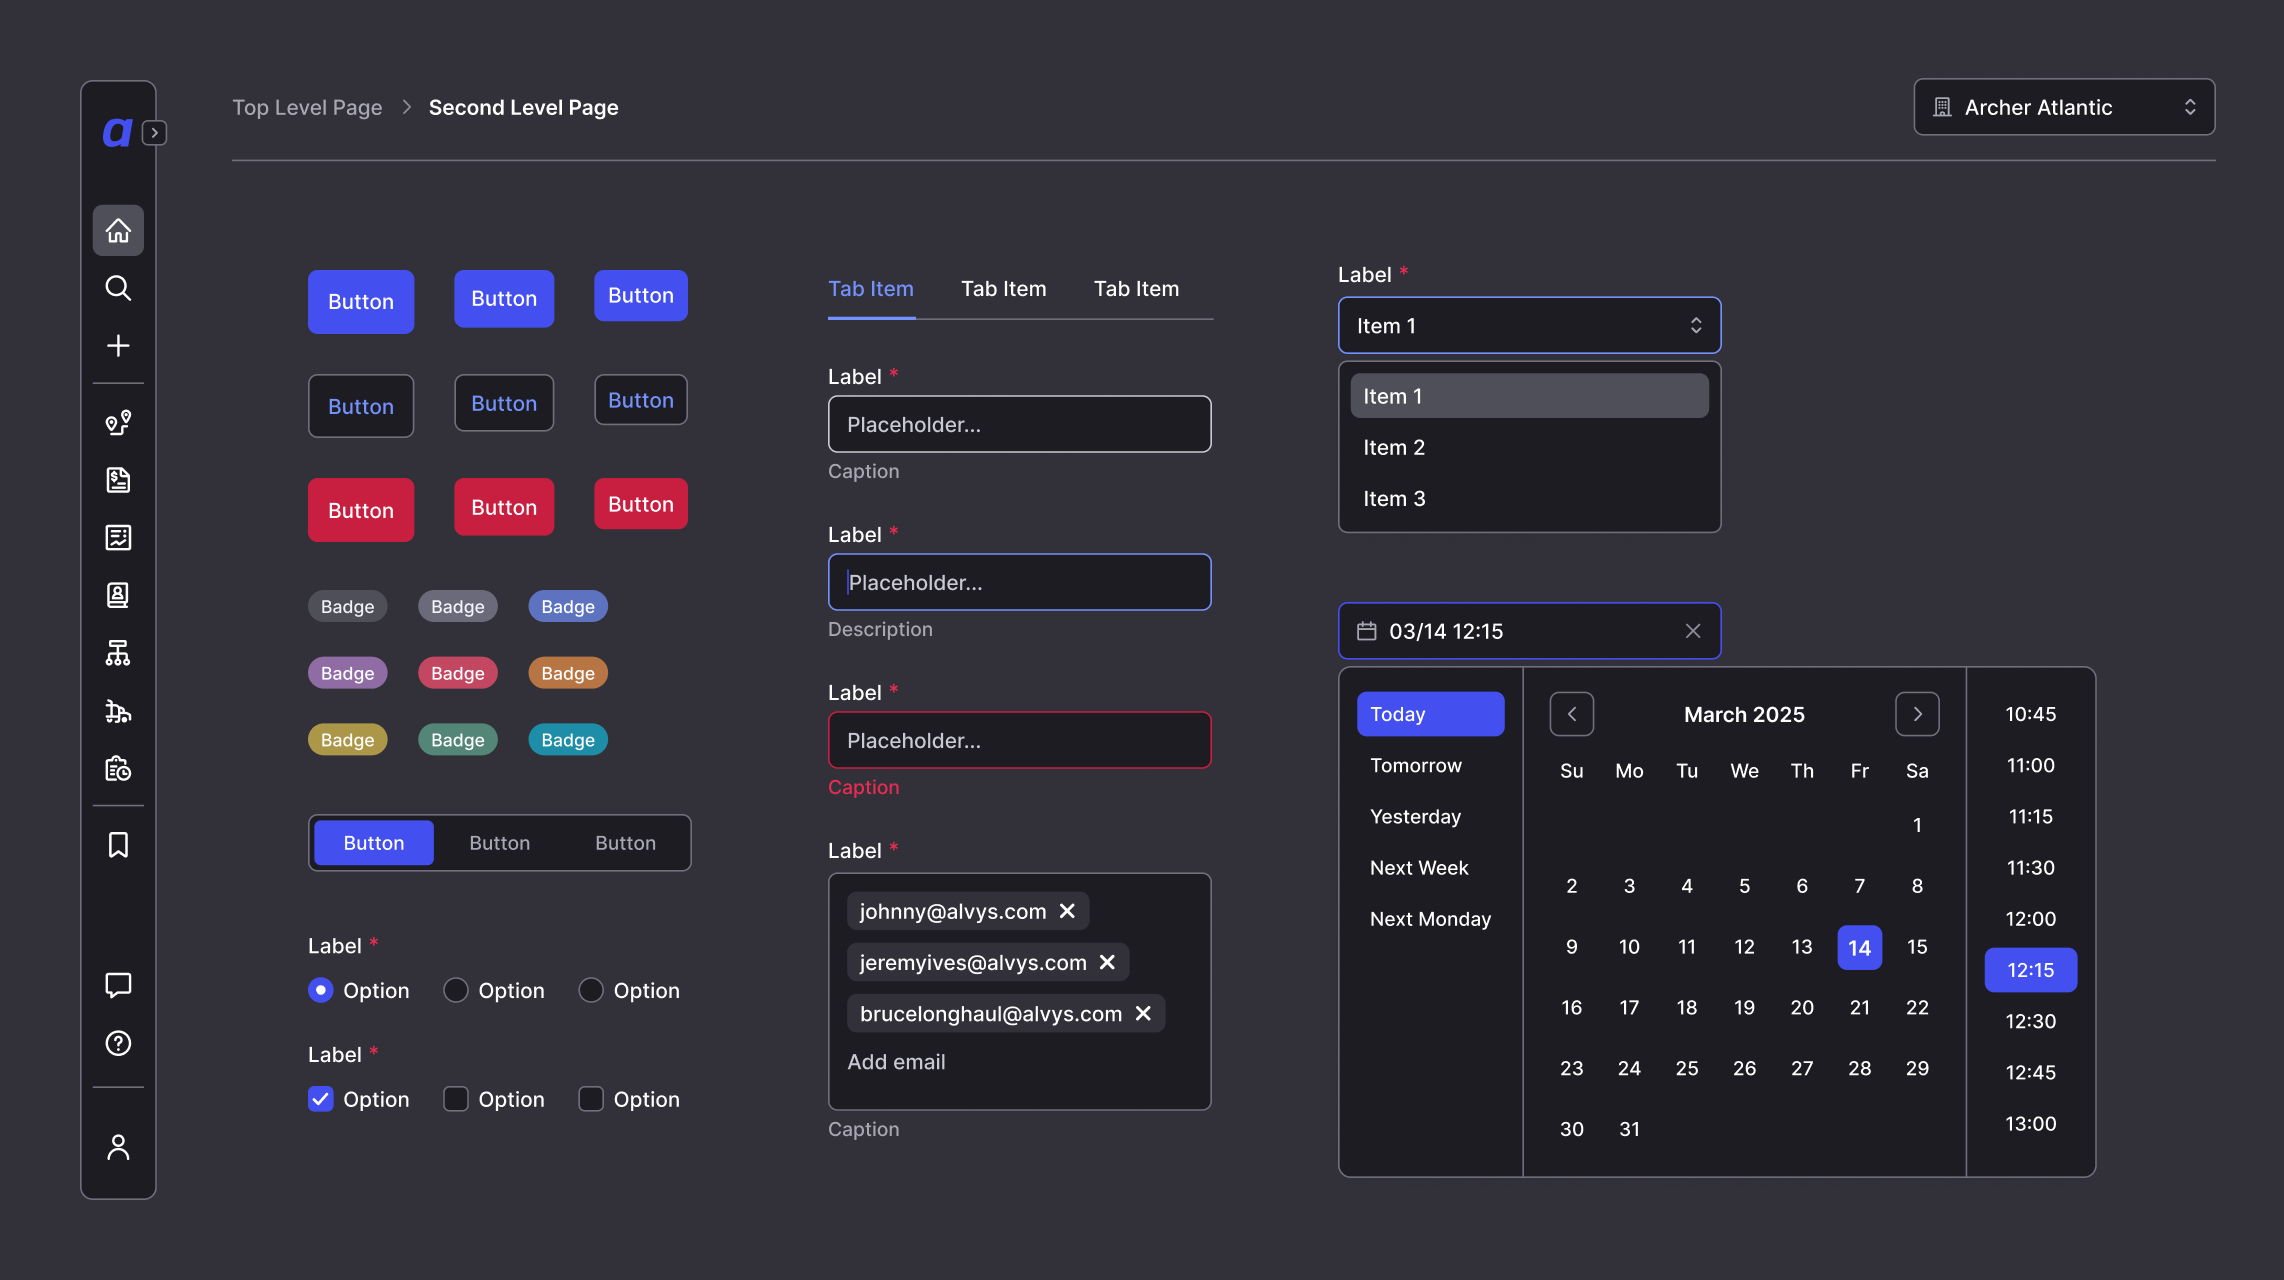Select the middle segmented control Button
This screenshot has height=1280, width=2284.
(x=500, y=843)
